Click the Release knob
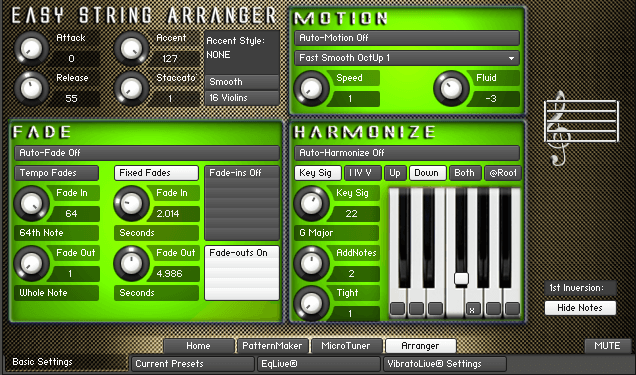 tap(32, 88)
